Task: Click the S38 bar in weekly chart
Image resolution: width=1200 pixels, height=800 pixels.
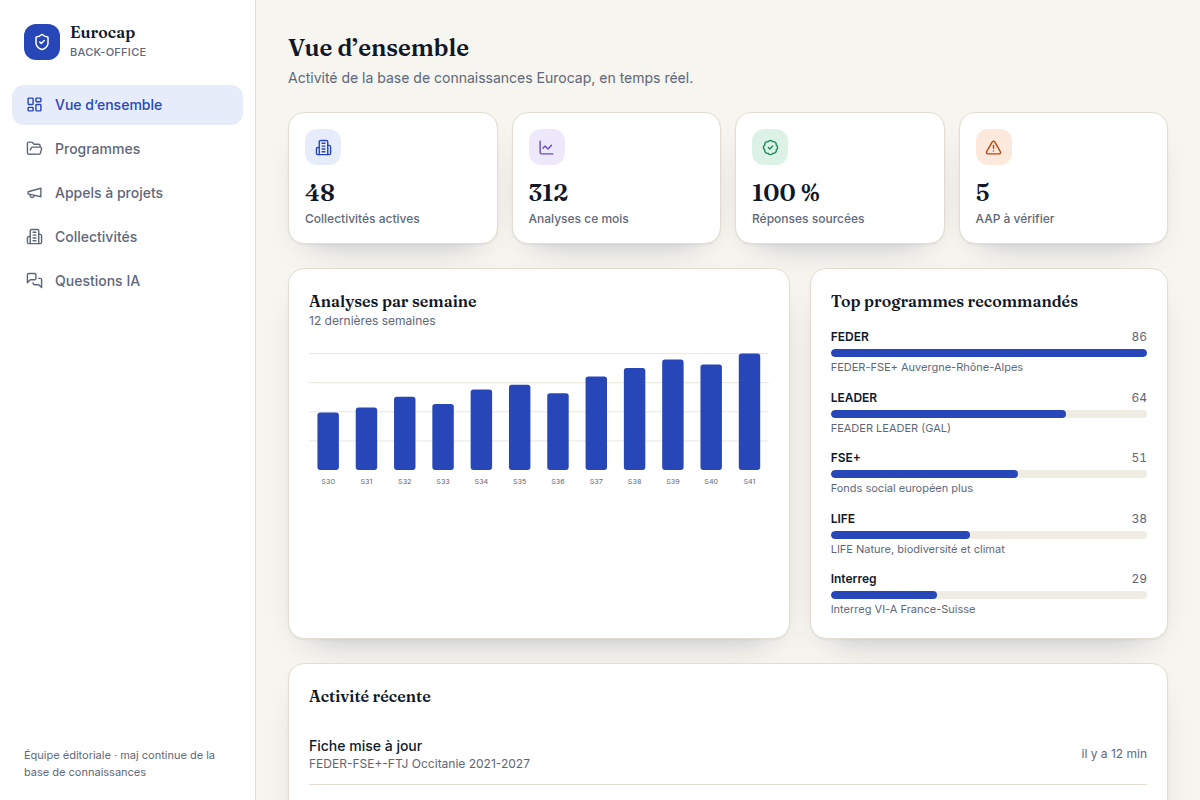Action: pyautogui.click(x=635, y=419)
